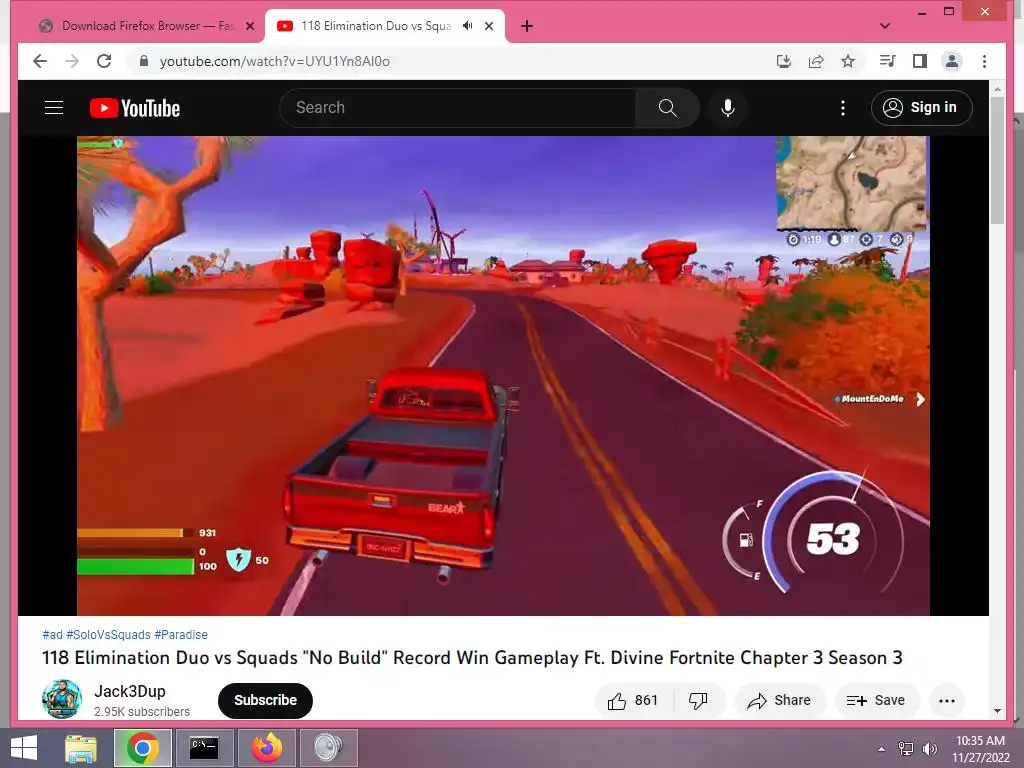Viewport: 1024px width, 768px height.
Task: Open the system tray volume control
Action: click(x=929, y=748)
